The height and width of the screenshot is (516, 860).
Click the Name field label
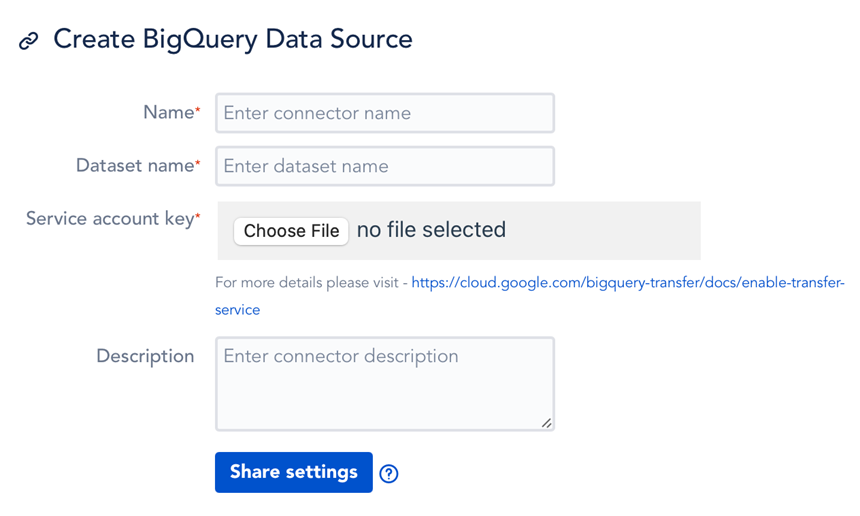coord(167,113)
